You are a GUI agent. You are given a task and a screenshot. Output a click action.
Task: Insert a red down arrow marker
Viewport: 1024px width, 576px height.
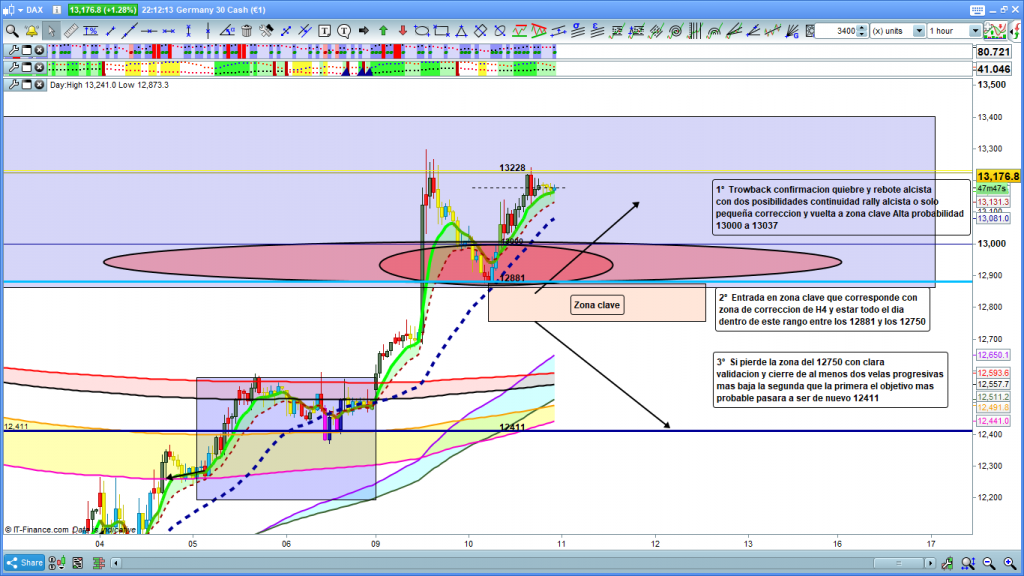point(402,30)
